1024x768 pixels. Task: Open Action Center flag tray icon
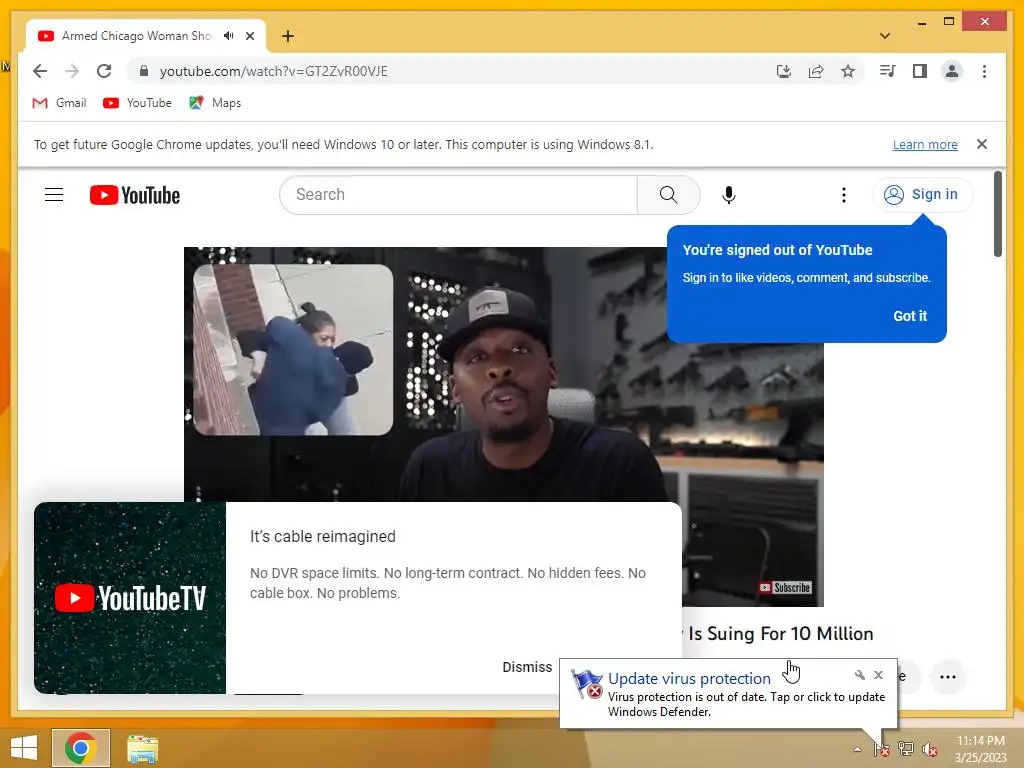(x=881, y=749)
